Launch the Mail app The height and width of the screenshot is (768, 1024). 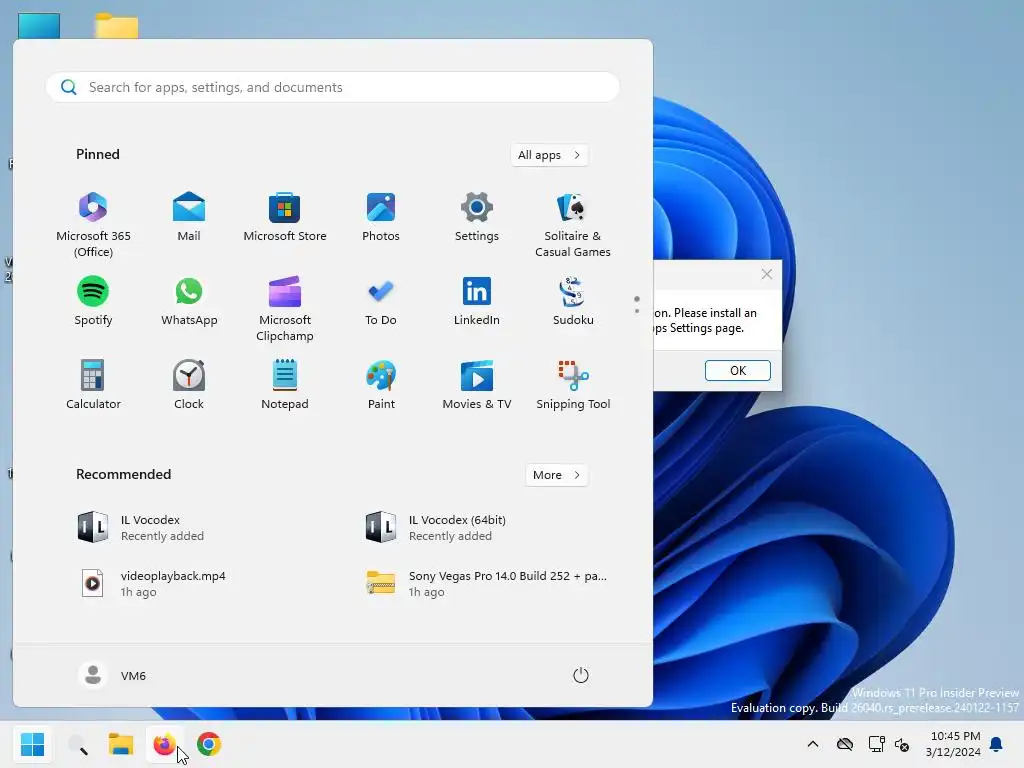(189, 217)
